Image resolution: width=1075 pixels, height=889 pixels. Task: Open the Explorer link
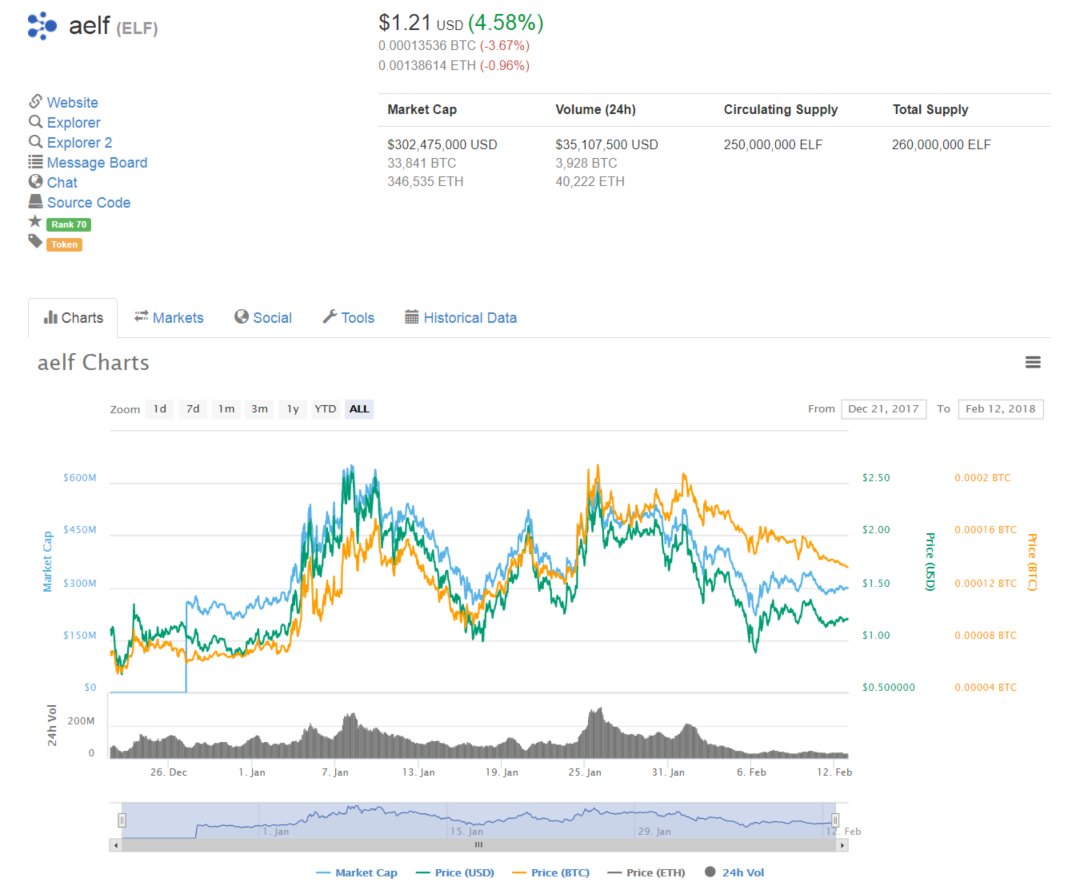[x=73, y=122]
